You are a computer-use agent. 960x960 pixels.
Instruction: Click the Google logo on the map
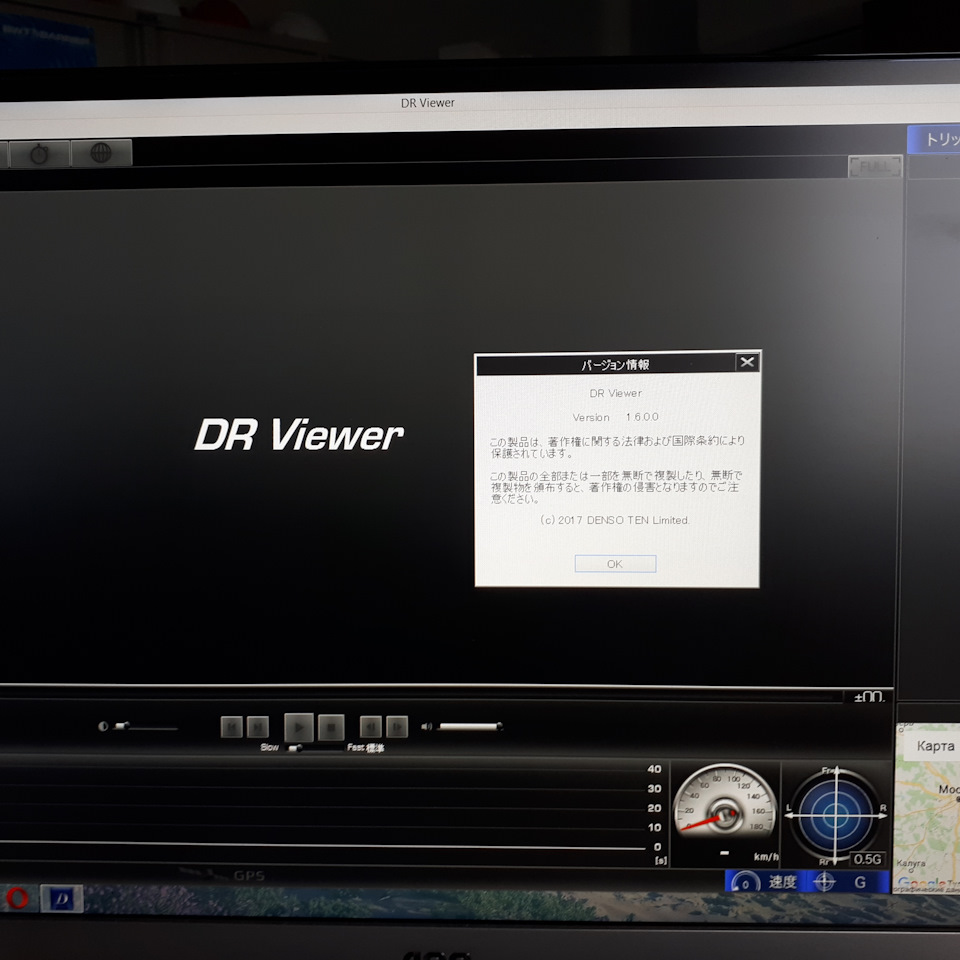tap(923, 883)
